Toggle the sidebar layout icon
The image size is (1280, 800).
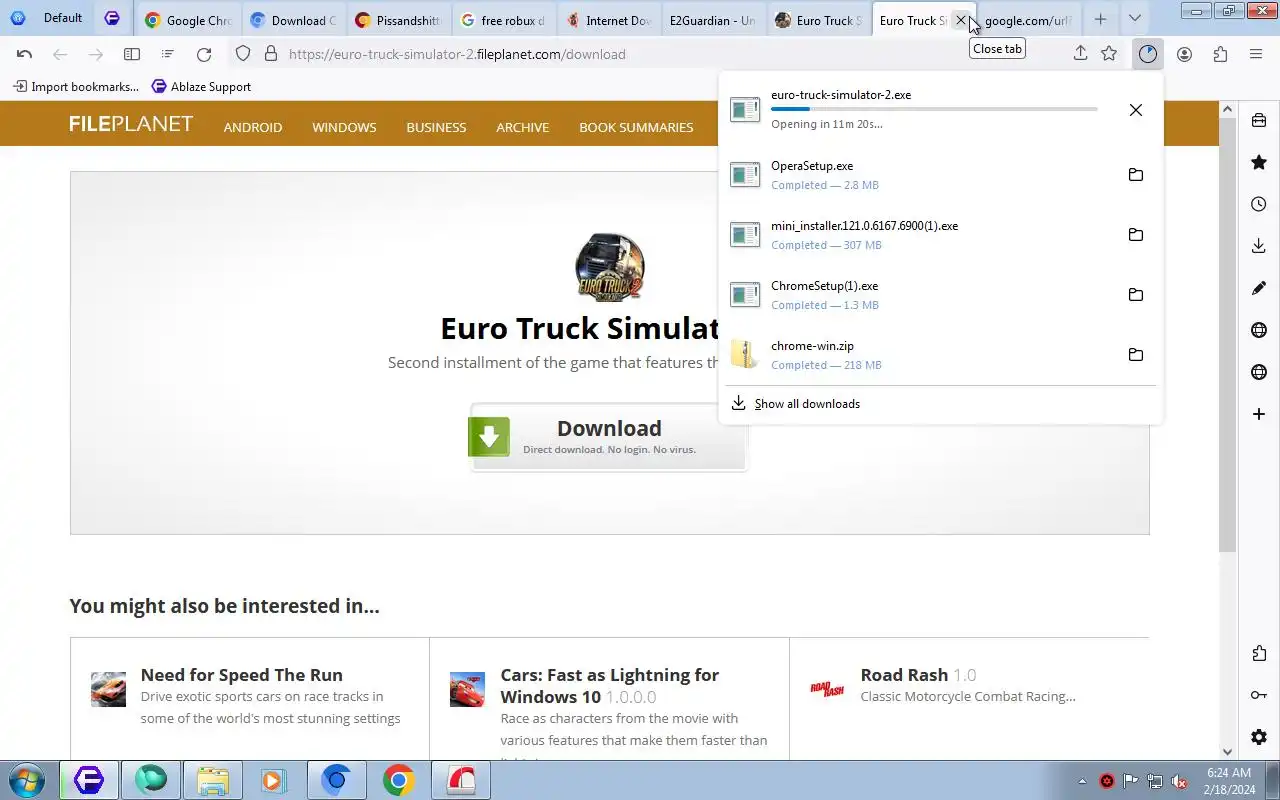click(132, 54)
